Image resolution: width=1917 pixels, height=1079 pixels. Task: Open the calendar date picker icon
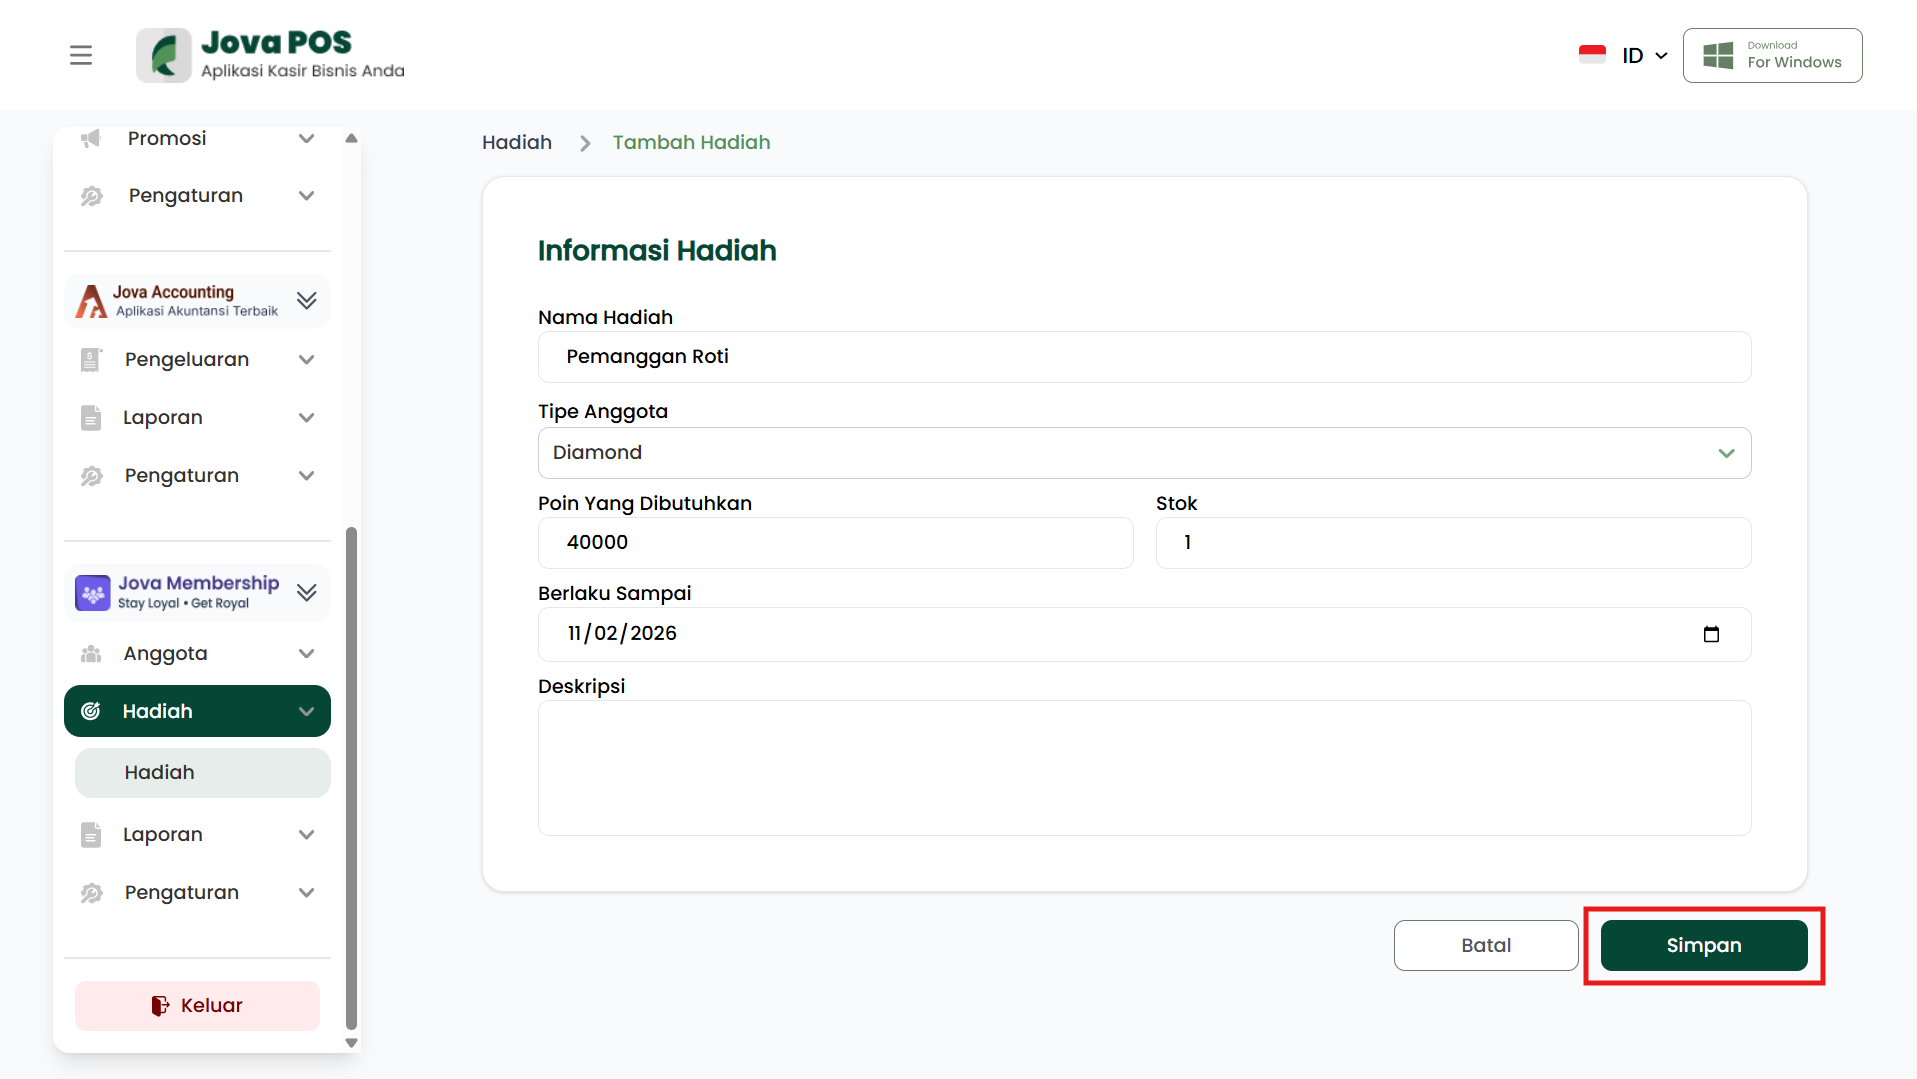[x=1710, y=634]
